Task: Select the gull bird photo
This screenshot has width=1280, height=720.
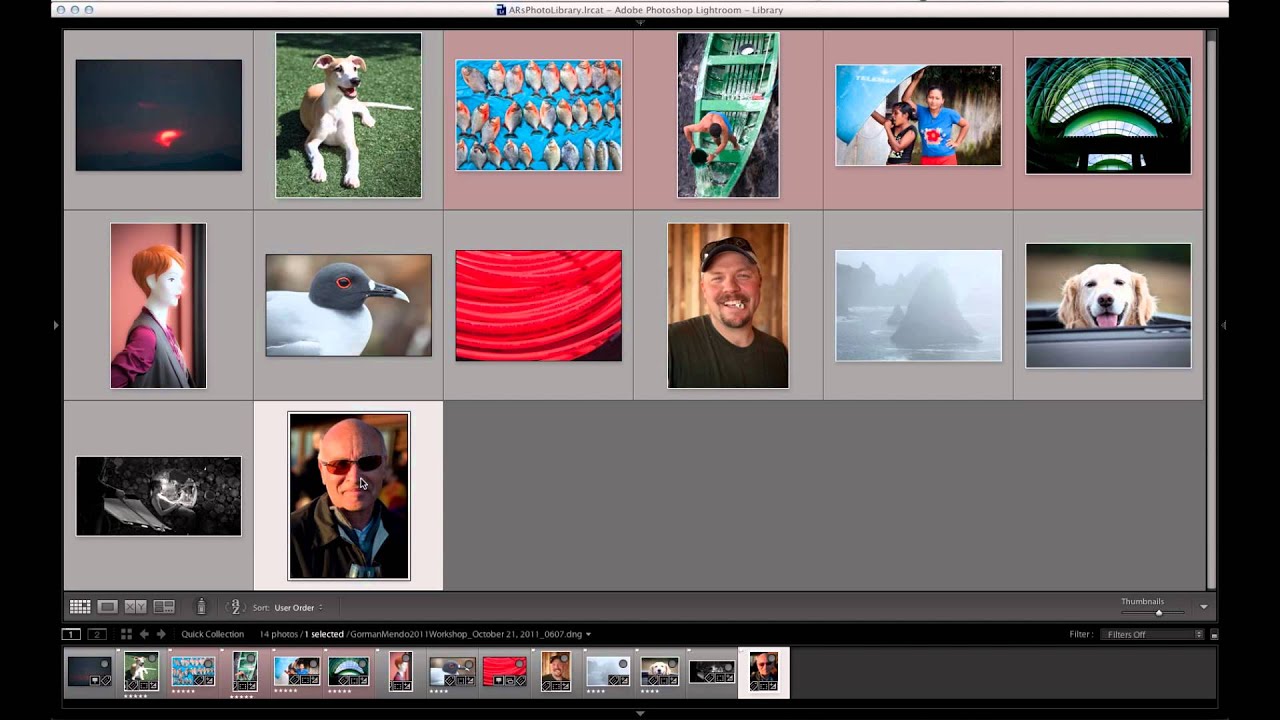Action: tap(348, 305)
